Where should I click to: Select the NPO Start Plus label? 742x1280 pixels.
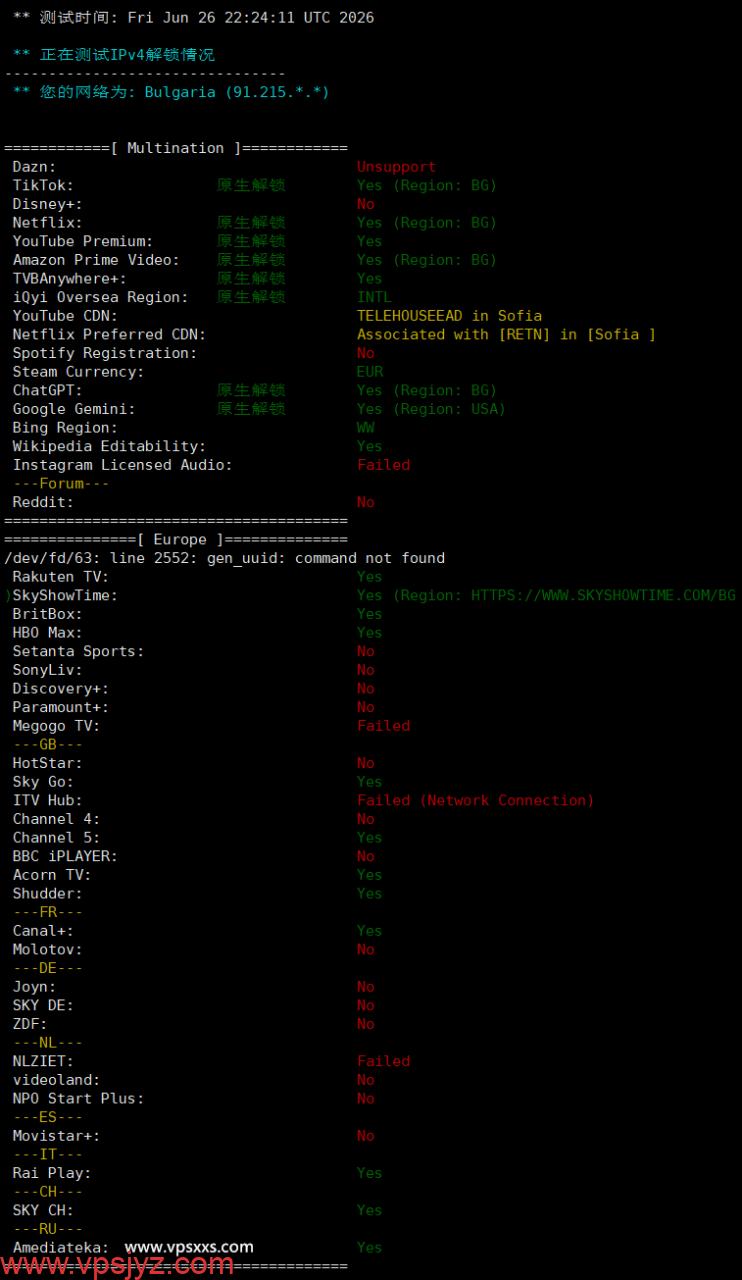tap(78, 1098)
